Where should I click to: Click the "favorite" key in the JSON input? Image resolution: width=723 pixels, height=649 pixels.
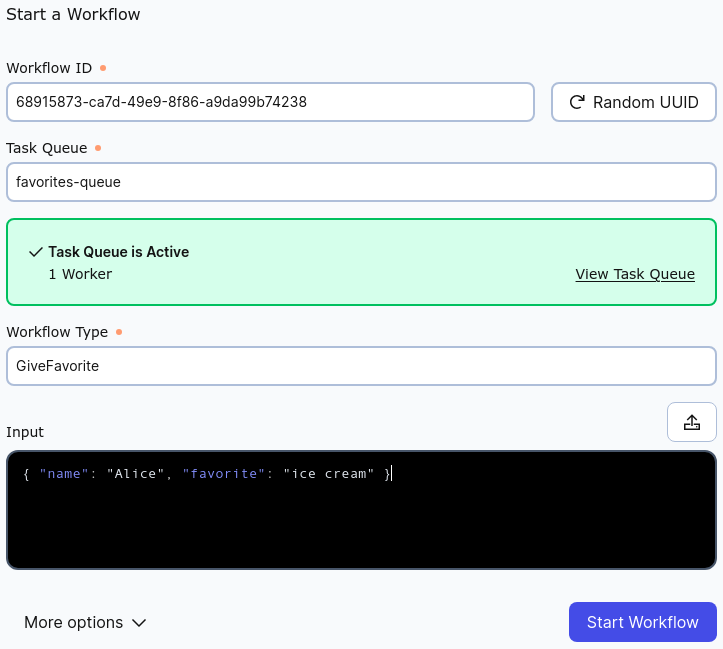point(224,473)
